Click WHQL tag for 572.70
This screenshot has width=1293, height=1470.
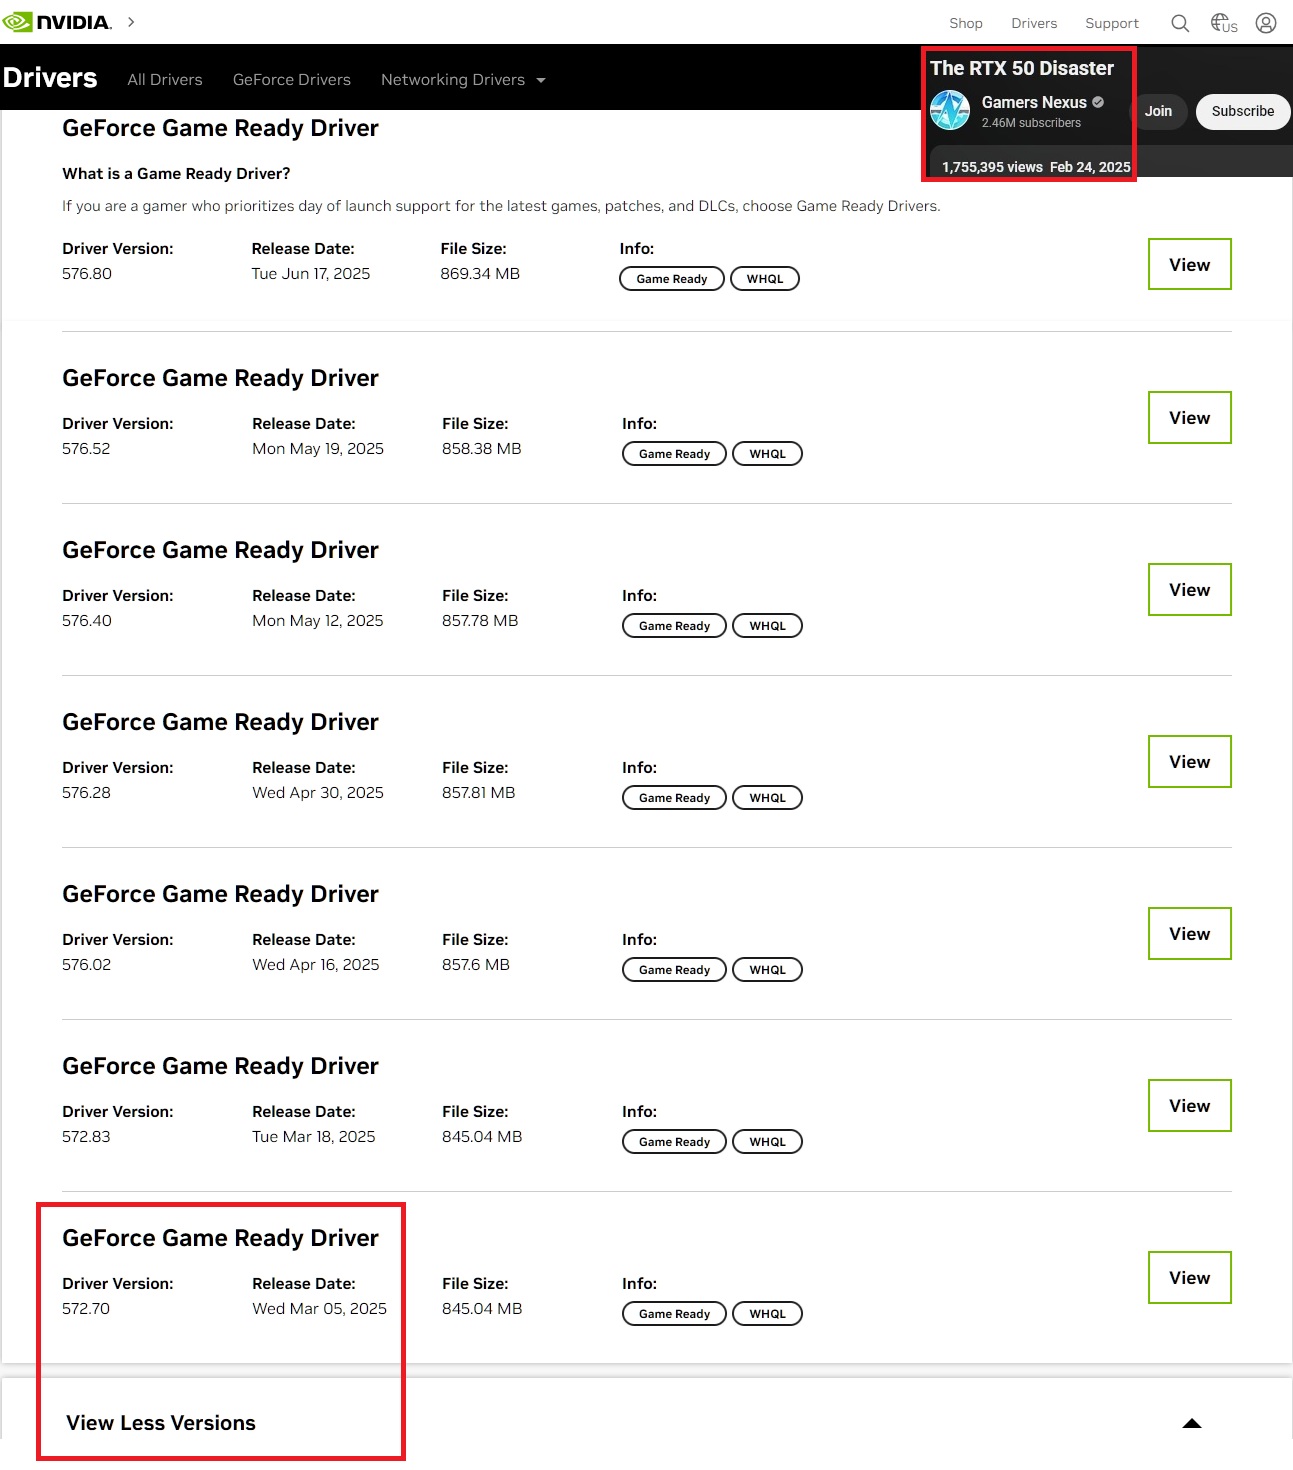pos(767,1314)
